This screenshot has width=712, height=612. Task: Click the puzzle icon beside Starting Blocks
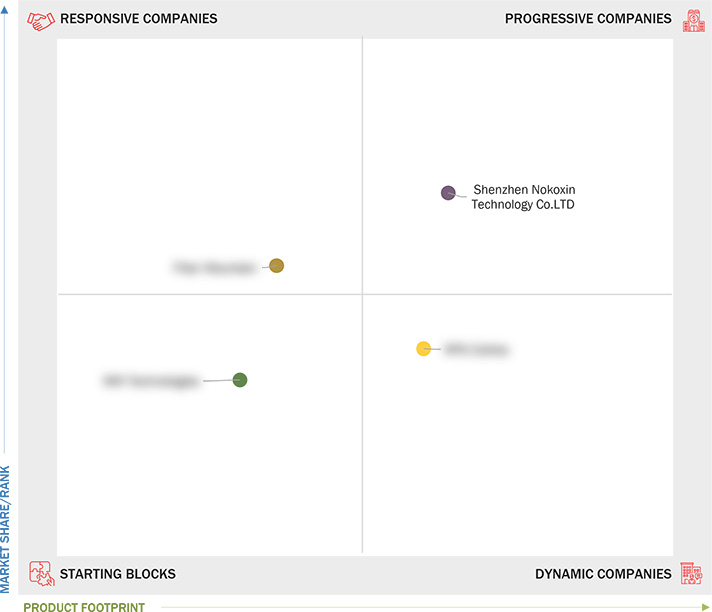point(42,573)
